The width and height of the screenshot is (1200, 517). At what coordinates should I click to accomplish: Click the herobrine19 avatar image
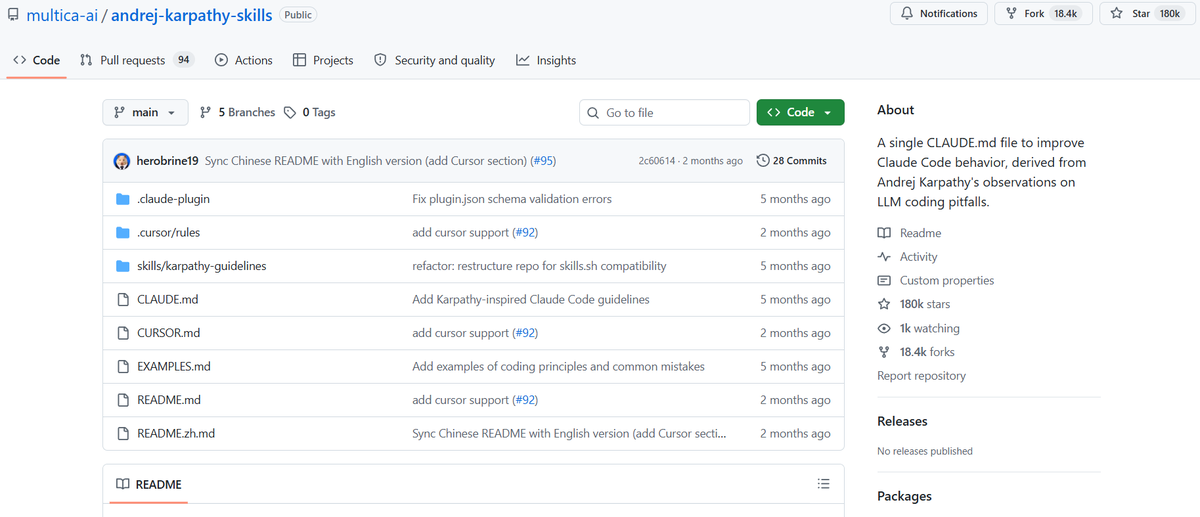[x=122, y=161]
